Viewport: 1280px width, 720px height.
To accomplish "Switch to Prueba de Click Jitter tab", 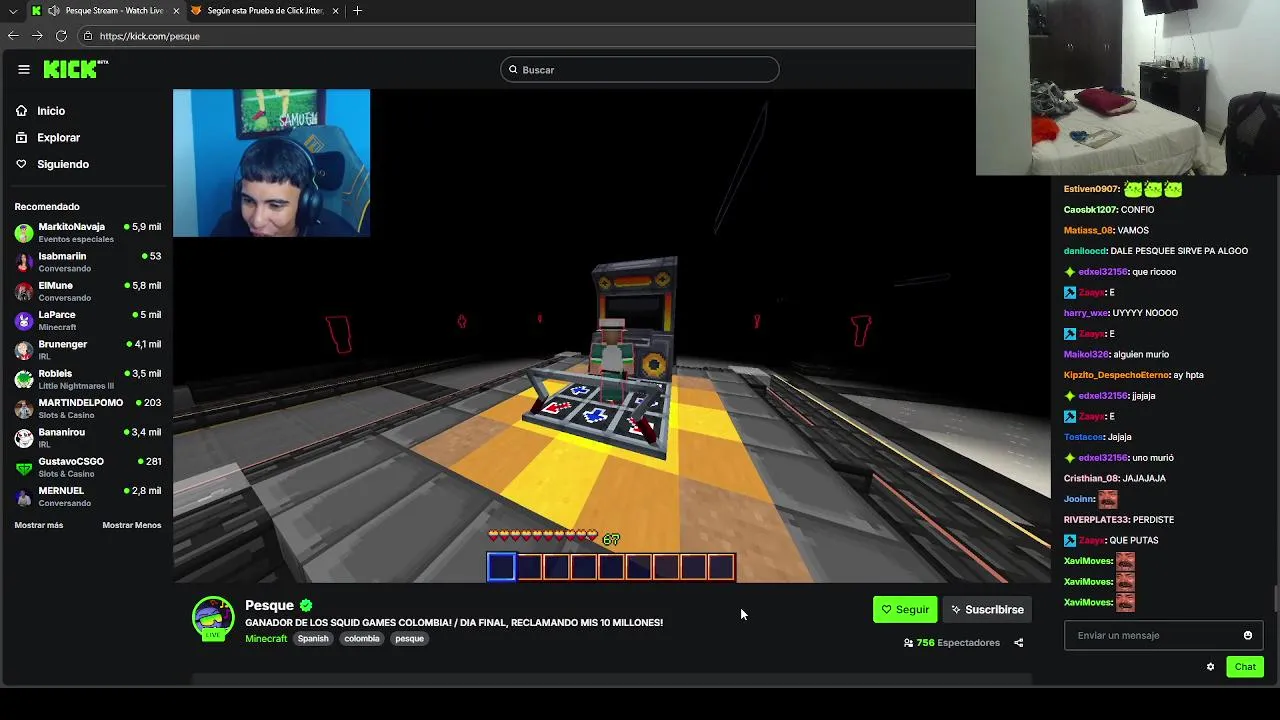I will pos(264,11).
